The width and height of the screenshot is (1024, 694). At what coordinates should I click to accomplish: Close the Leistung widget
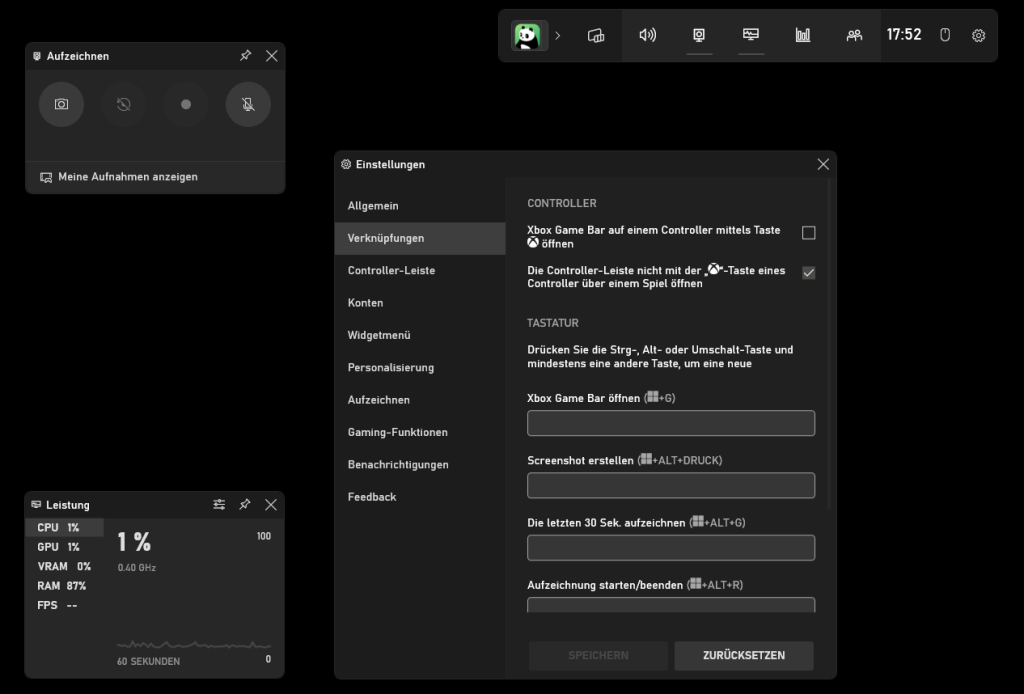coord(271,504)
